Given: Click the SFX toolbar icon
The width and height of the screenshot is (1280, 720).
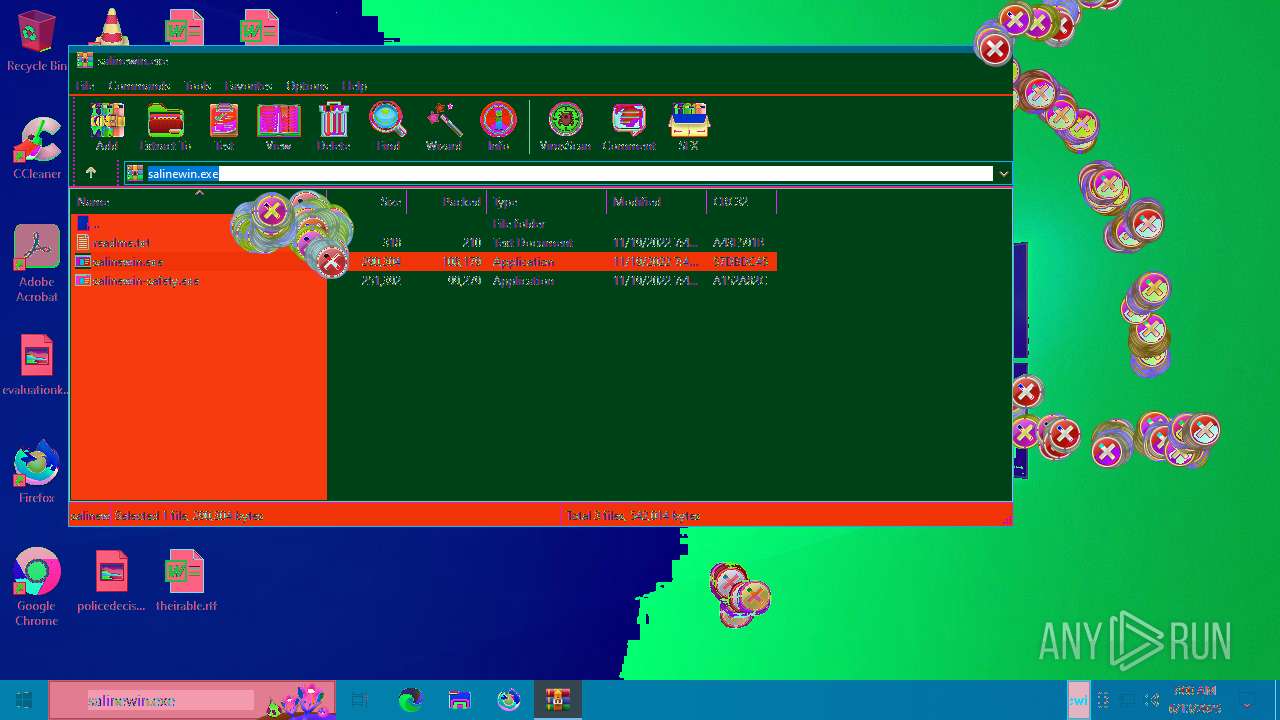Looking at the screenshot, I should 688,126.
